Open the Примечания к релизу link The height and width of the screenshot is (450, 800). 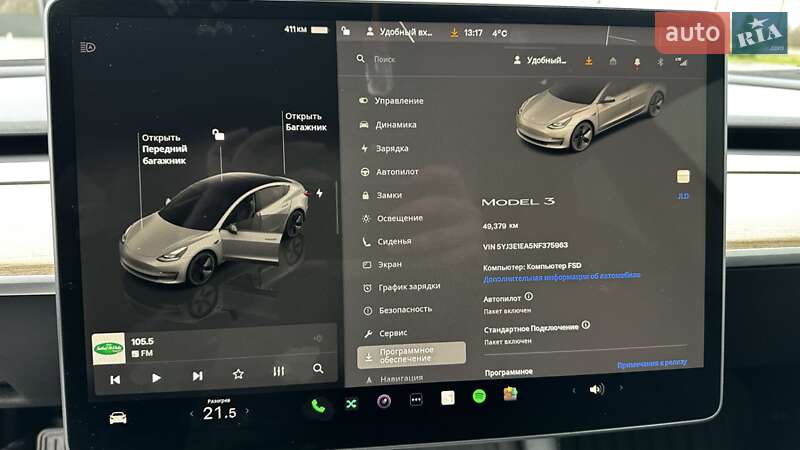point(652,363)
